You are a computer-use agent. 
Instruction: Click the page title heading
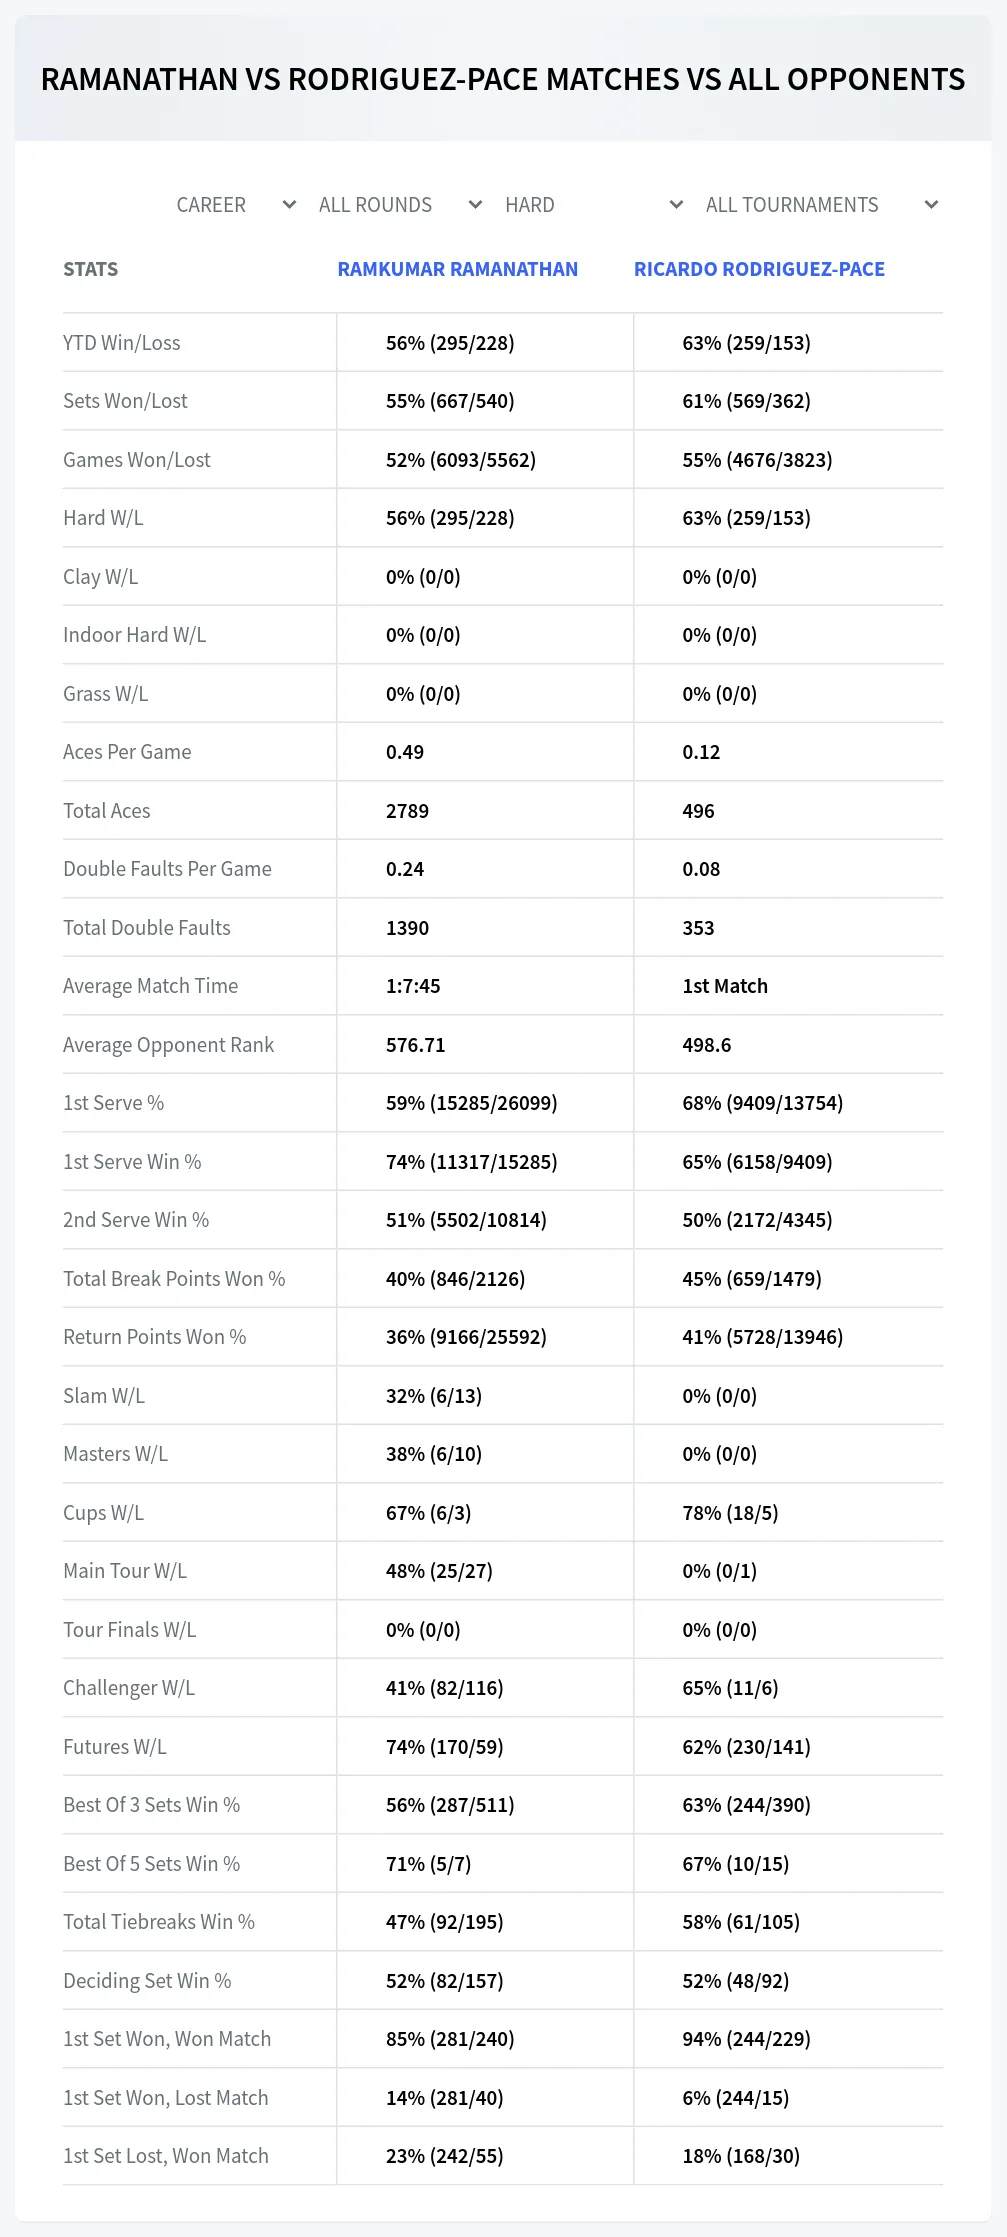(503, 79)
